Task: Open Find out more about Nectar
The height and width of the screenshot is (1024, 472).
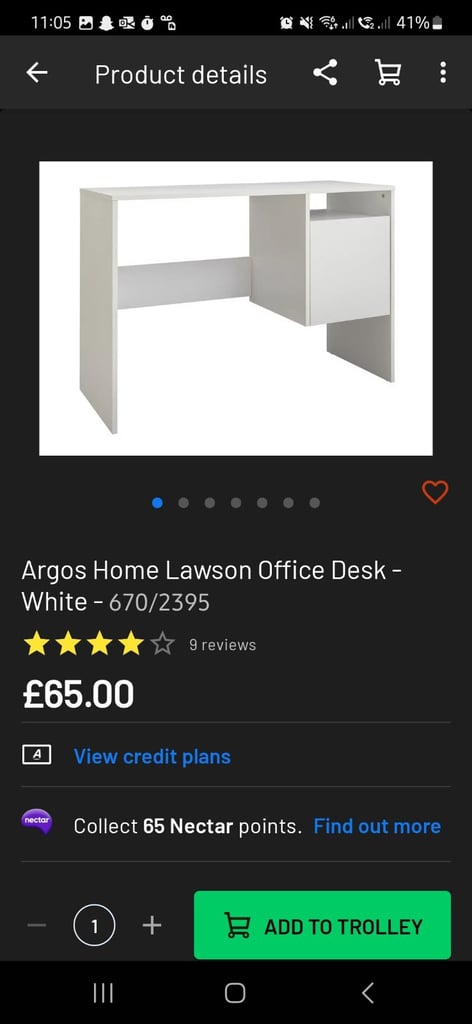Action: 377,826
